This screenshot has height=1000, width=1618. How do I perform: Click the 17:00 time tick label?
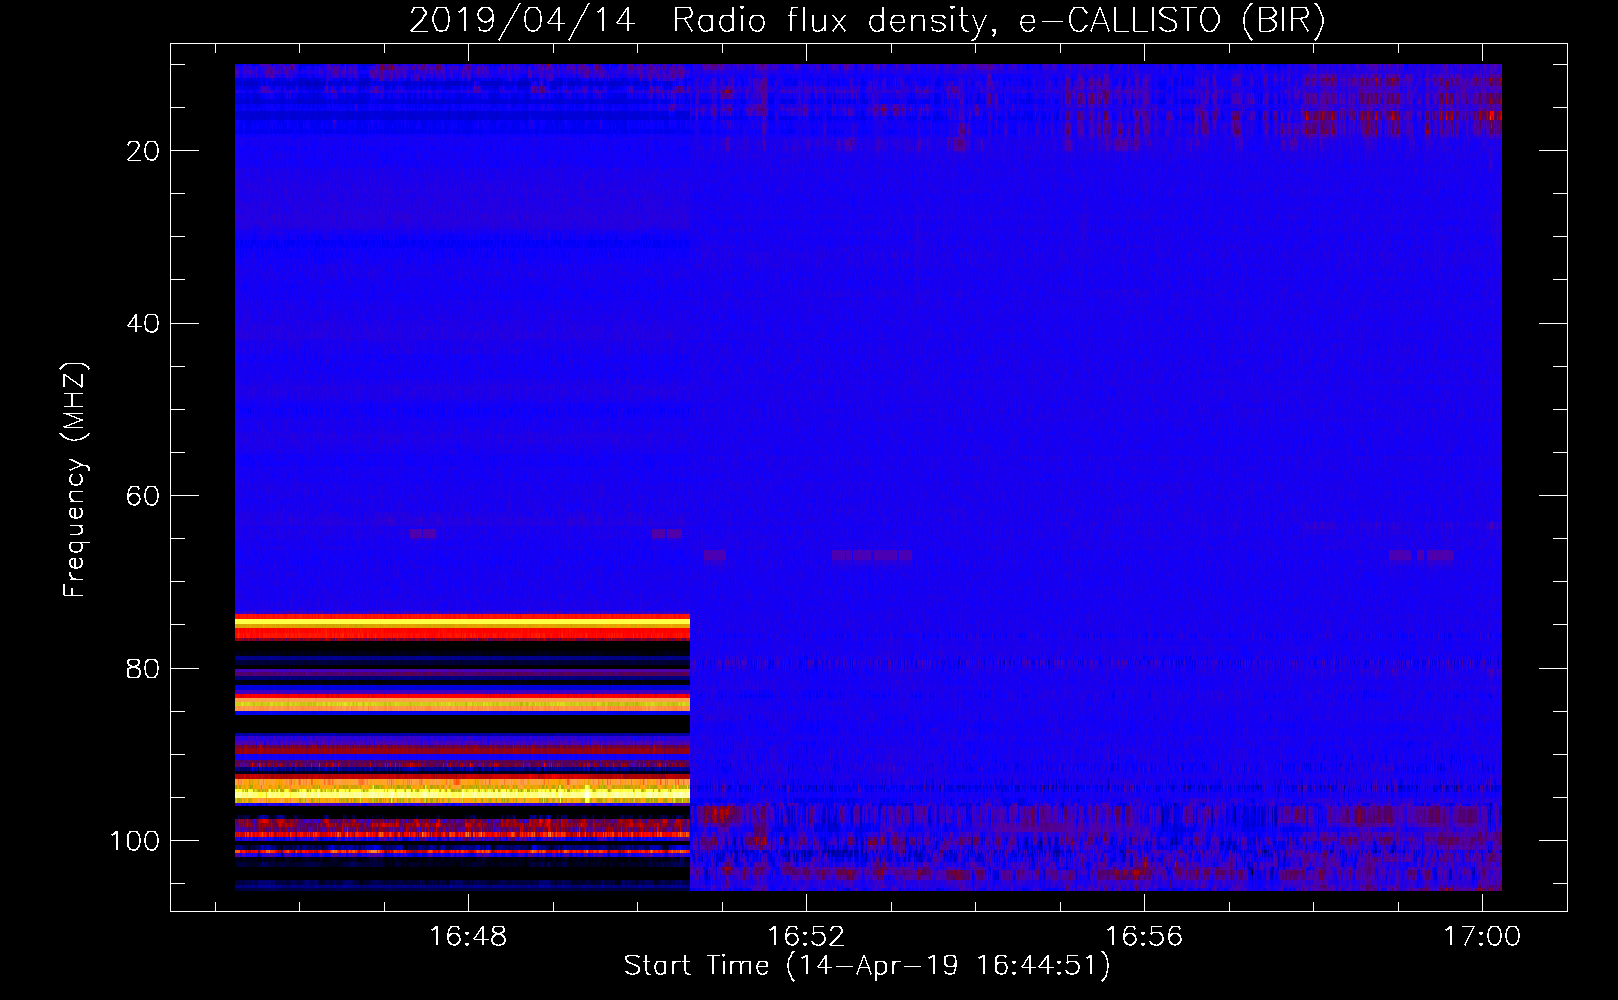(x=1481, y=937)
